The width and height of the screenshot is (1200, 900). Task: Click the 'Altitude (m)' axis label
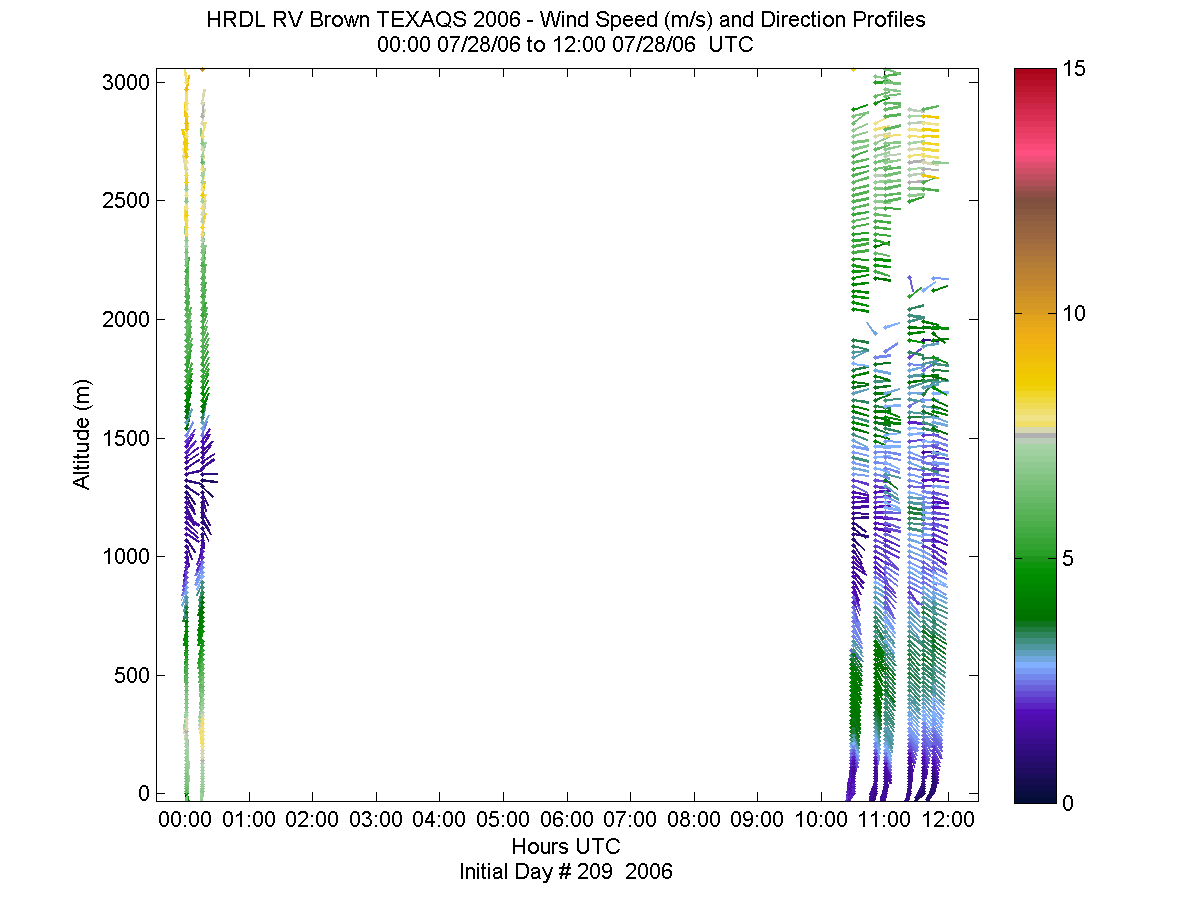[x=81, y=433]
